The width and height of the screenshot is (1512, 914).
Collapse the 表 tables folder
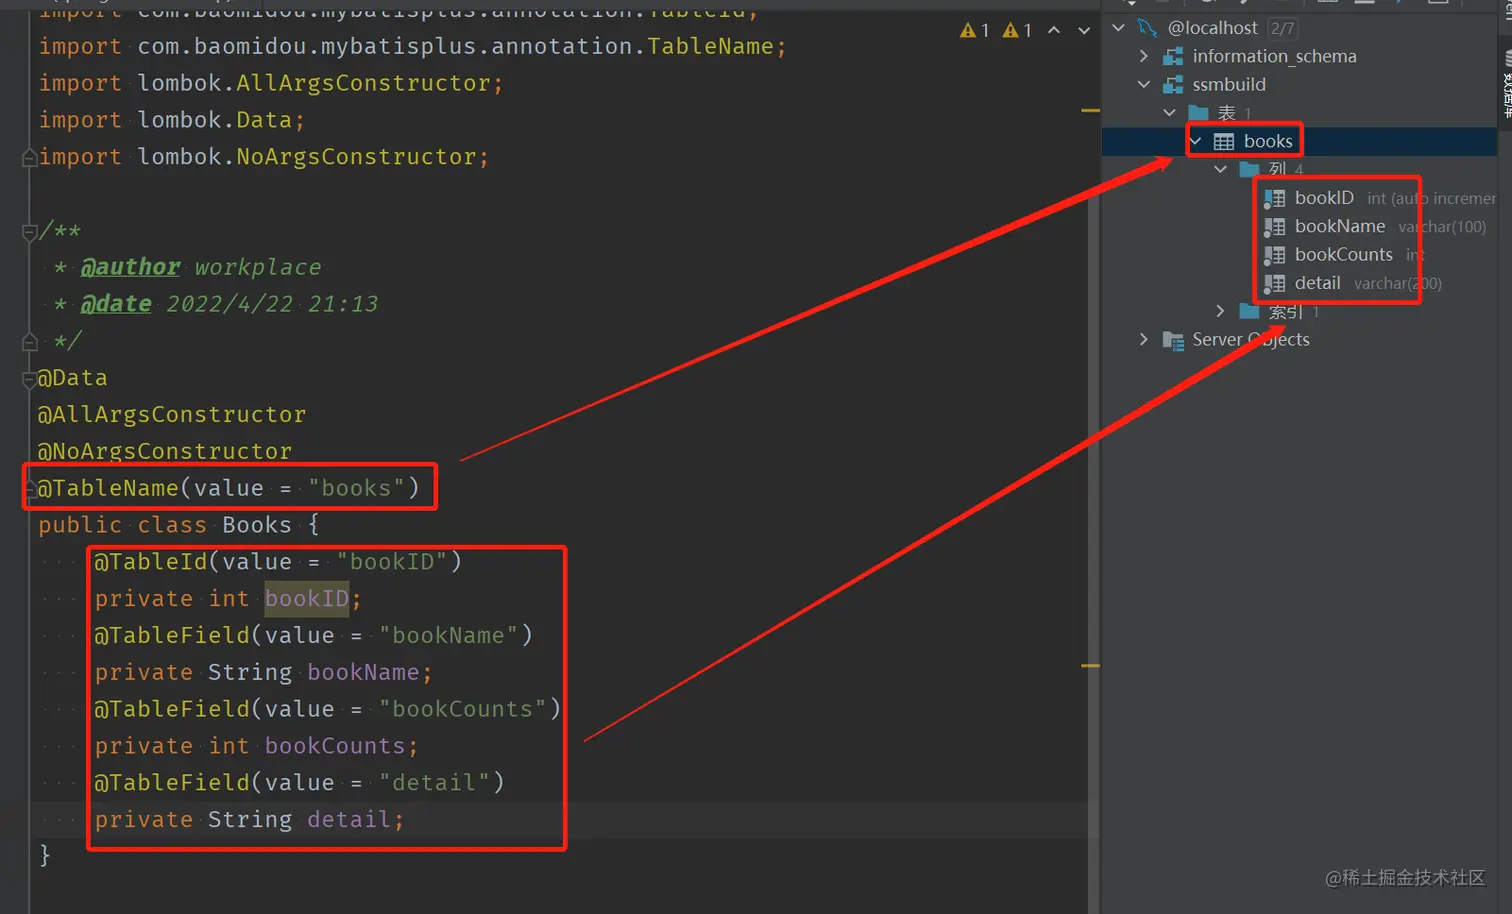pos(1169,112)
